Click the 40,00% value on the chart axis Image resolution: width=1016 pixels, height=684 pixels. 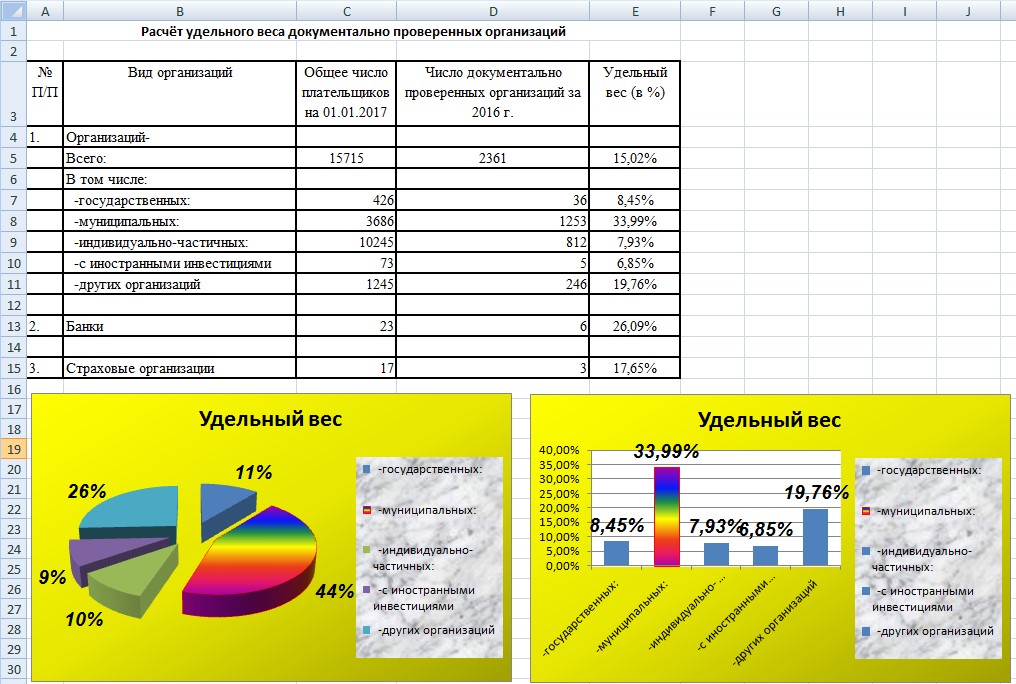click(559, 450)
